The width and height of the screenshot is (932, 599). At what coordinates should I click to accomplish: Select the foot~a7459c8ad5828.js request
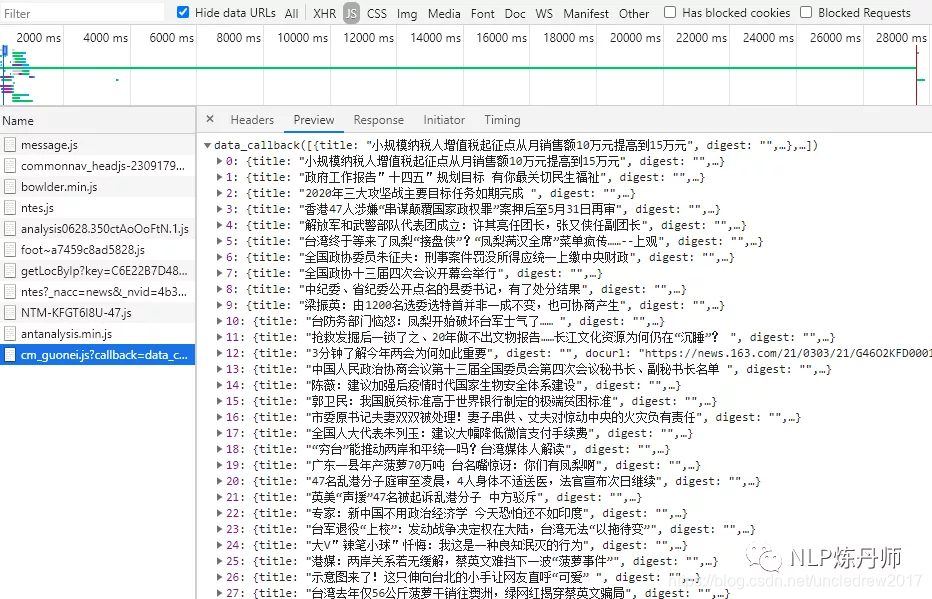tap(97, 250)
